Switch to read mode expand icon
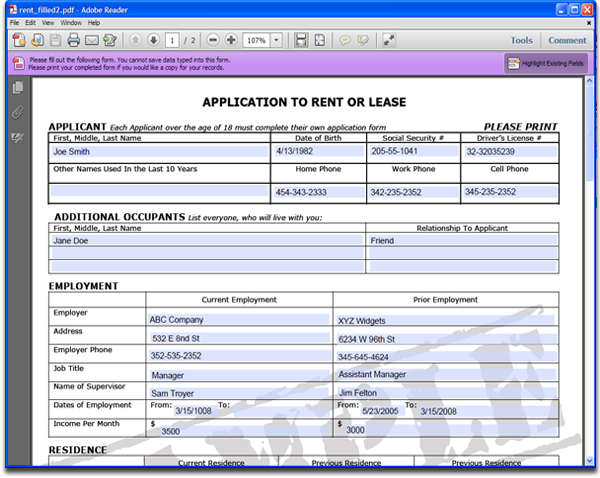The height and width of the screenshot is (478, 600). coord(389,40)
